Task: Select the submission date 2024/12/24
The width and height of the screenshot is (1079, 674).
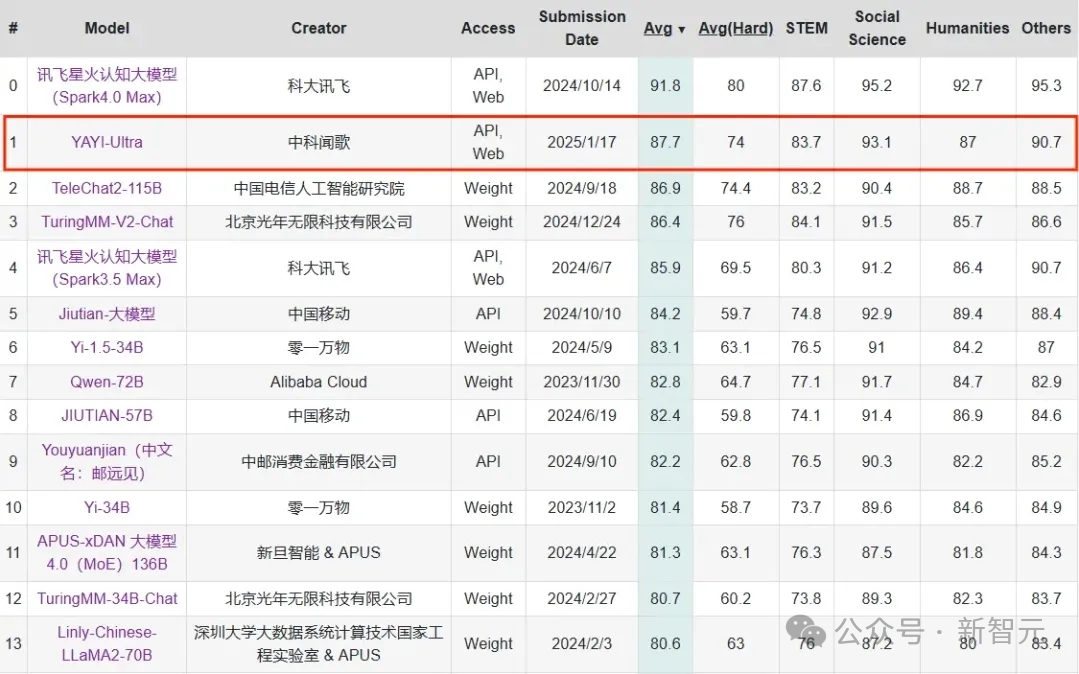Action: point(582,222)
